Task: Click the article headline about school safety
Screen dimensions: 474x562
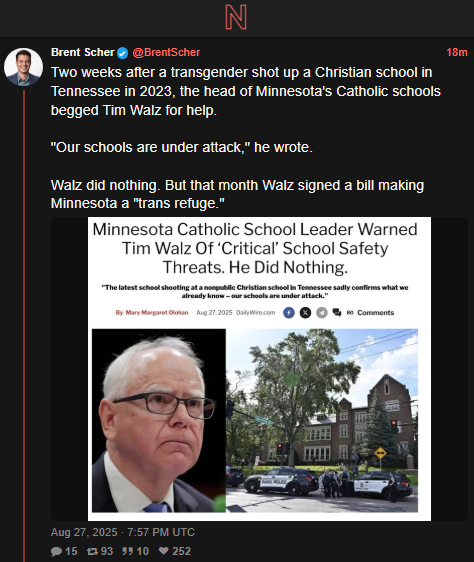Action: [255, 248]
